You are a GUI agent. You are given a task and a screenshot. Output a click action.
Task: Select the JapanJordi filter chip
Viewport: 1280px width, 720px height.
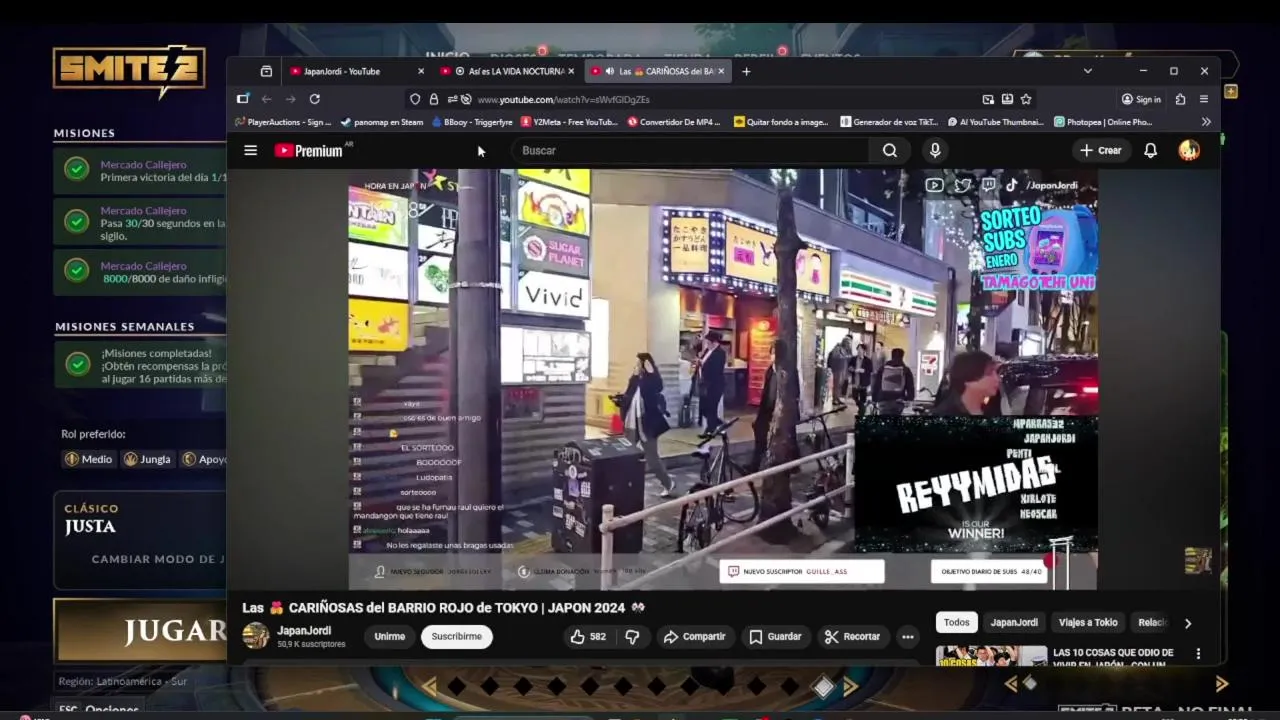(x=1014, y=622)
